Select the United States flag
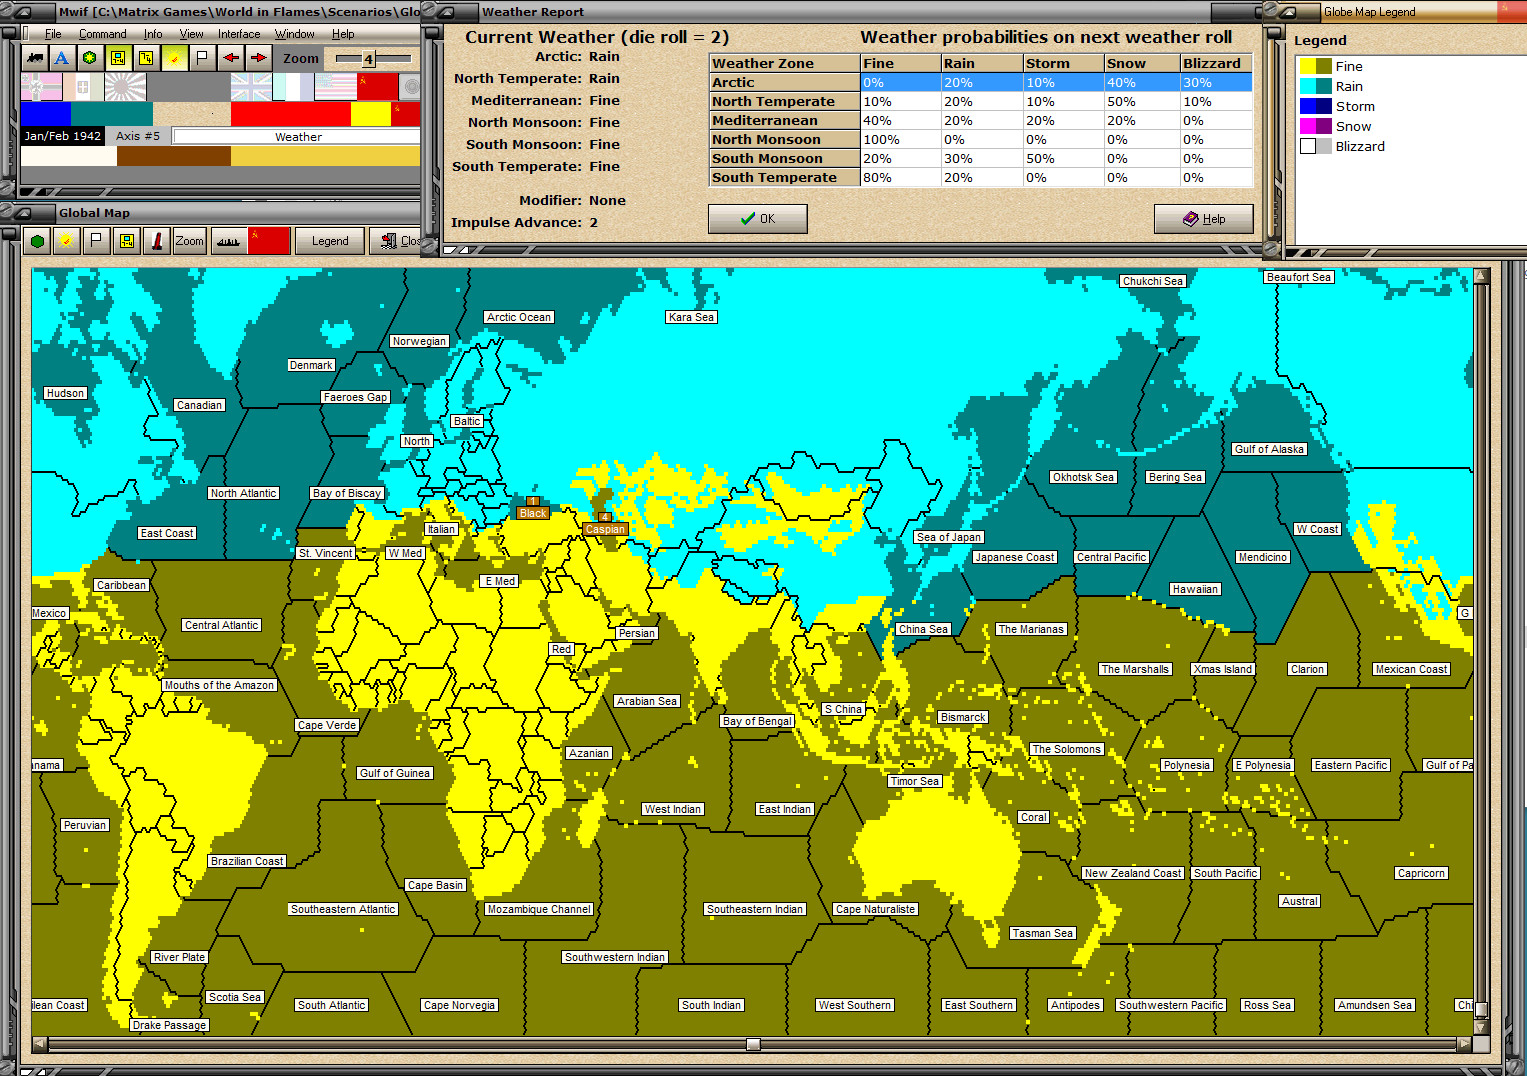 click(335, 87)
